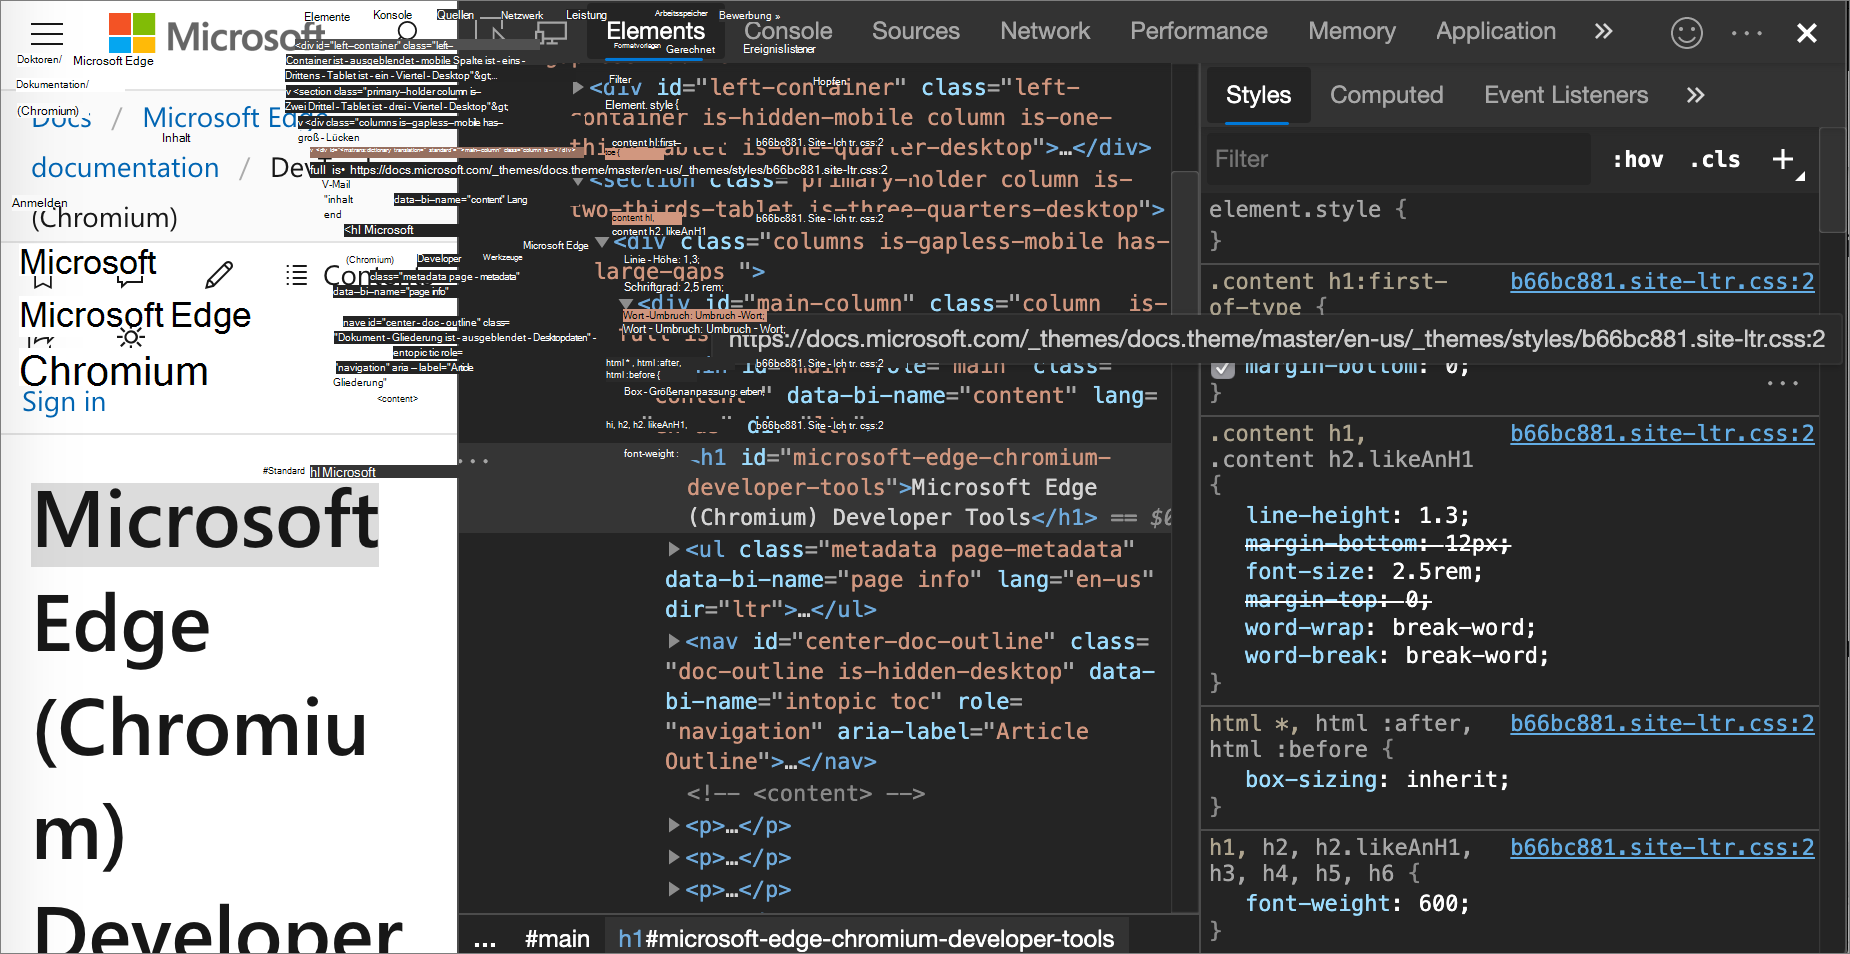
Task: Open the b66bc881.site-ltr.css:2 stylesheet link
Action: click(x=1661, y=281)
